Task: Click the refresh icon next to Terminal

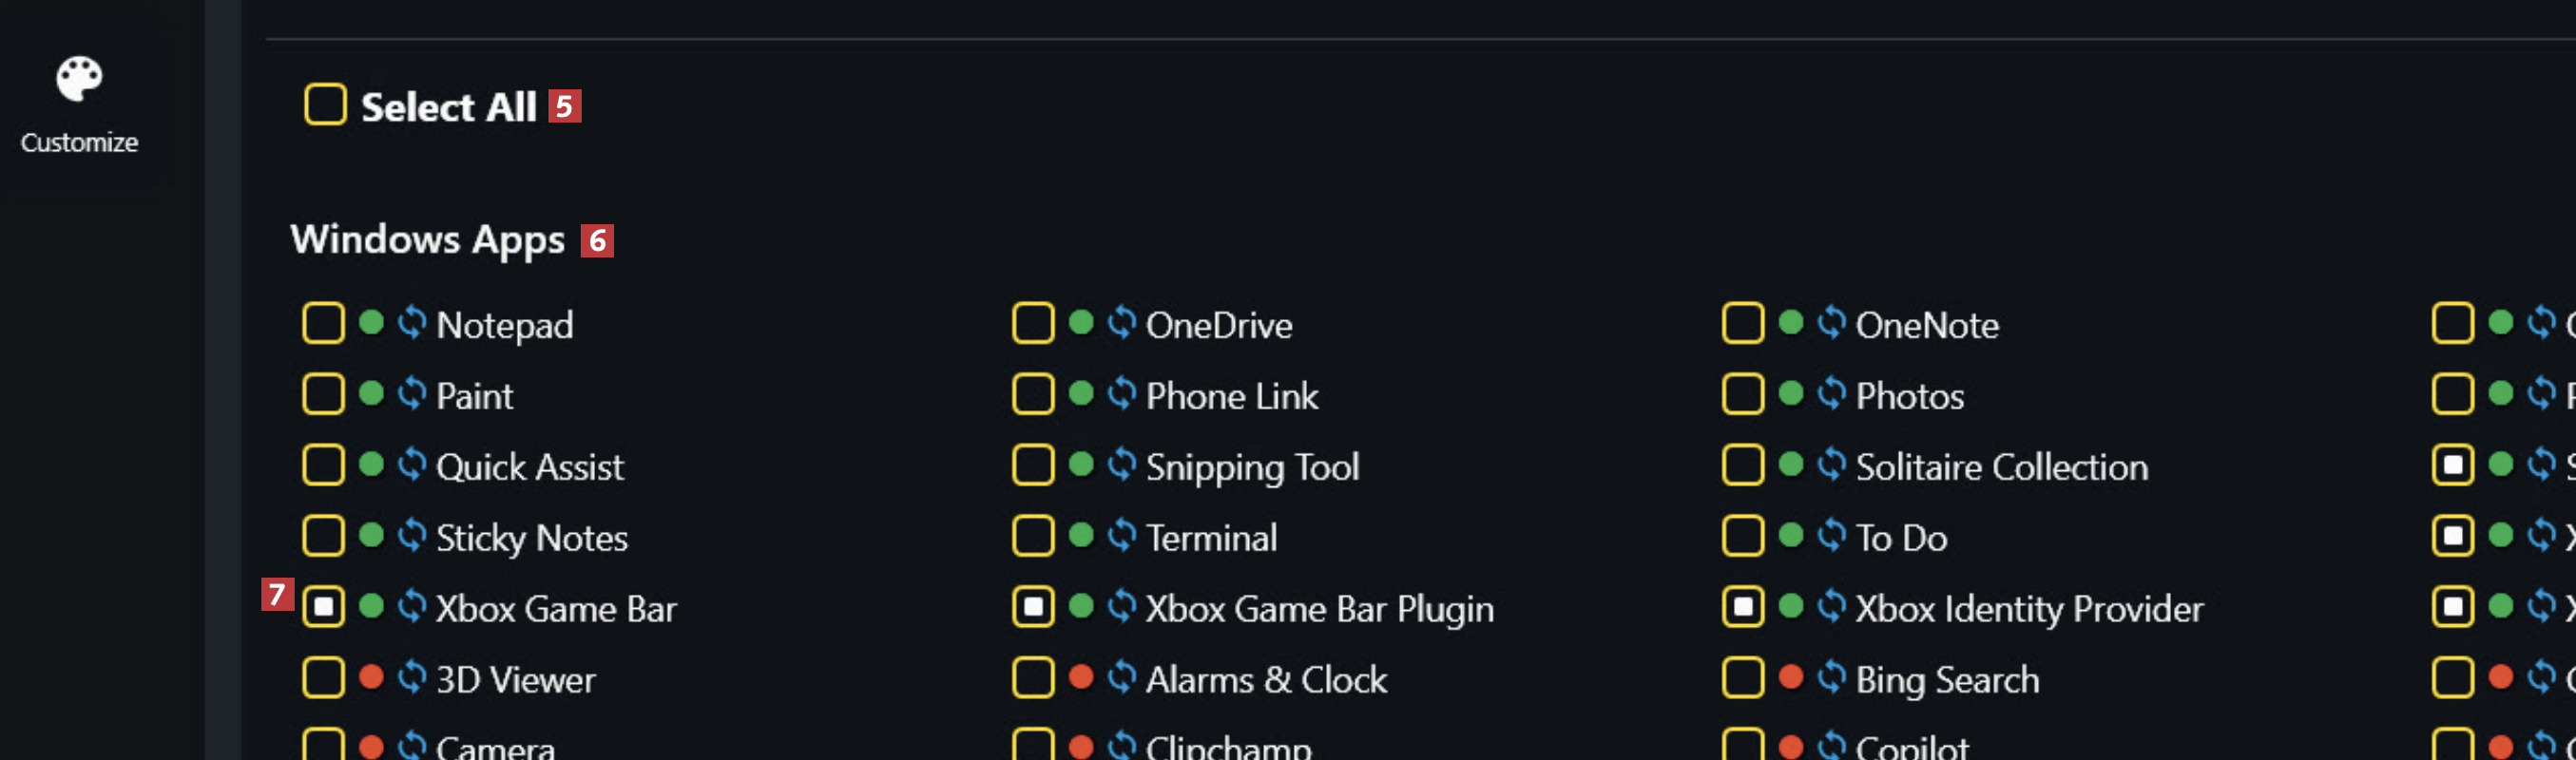Action: (x=1122, y=536)
